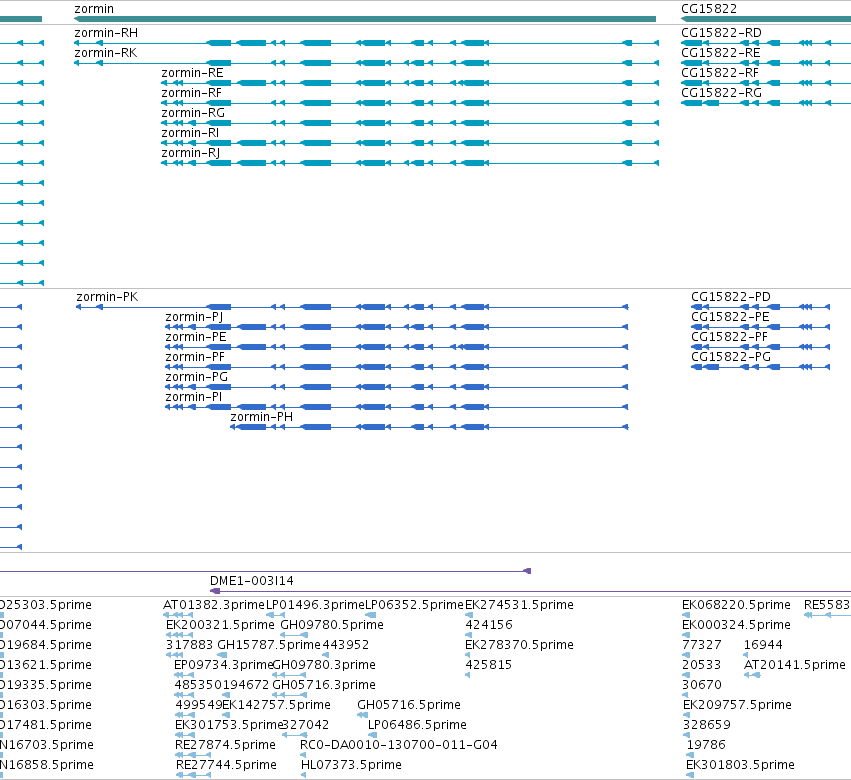Click feature 20533
Viewport: 851px width, 780px height.
coord(702,665)
